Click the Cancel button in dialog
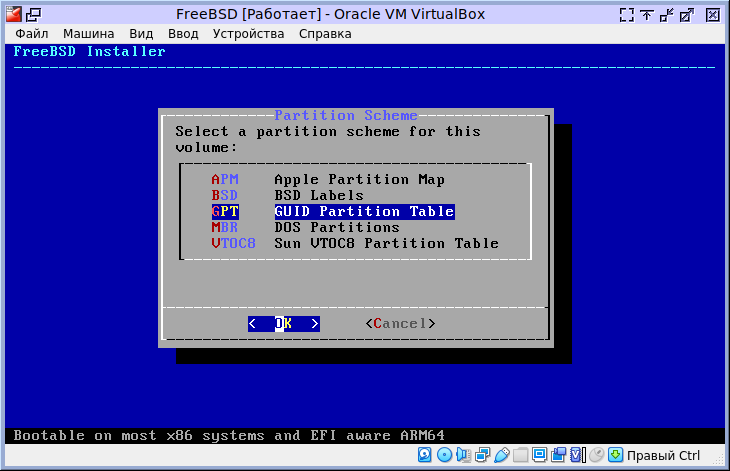730x471 pixels. point(400,323)
